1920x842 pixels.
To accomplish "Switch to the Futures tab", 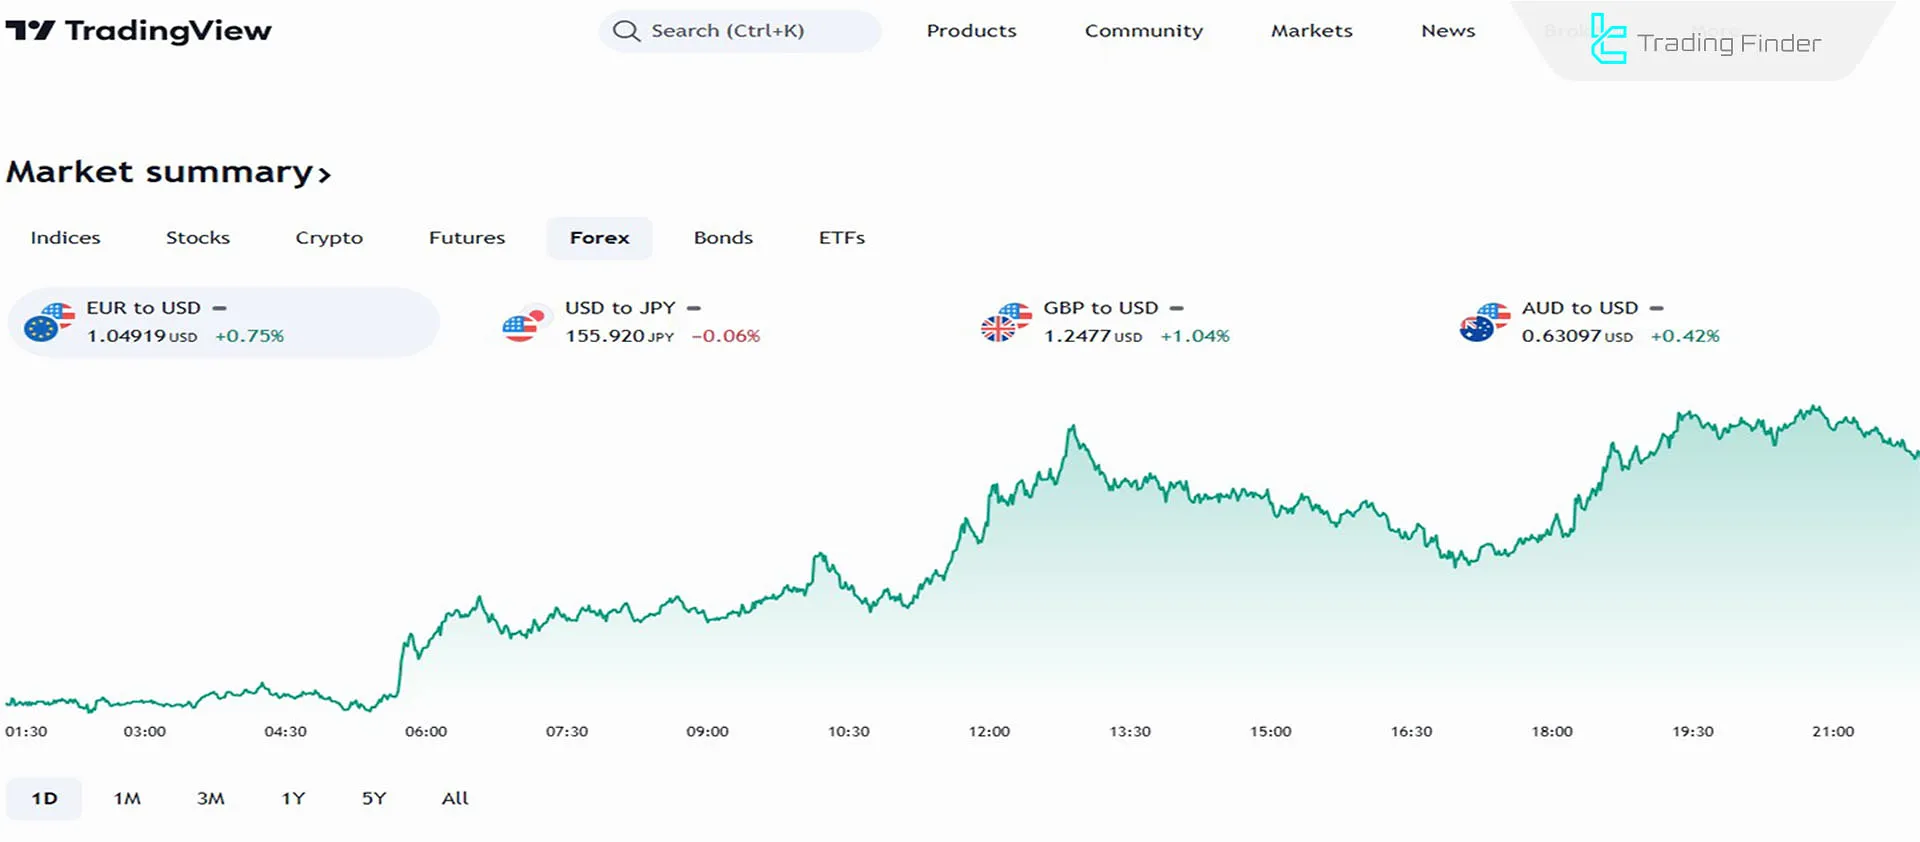I will (x=467, y=238).
